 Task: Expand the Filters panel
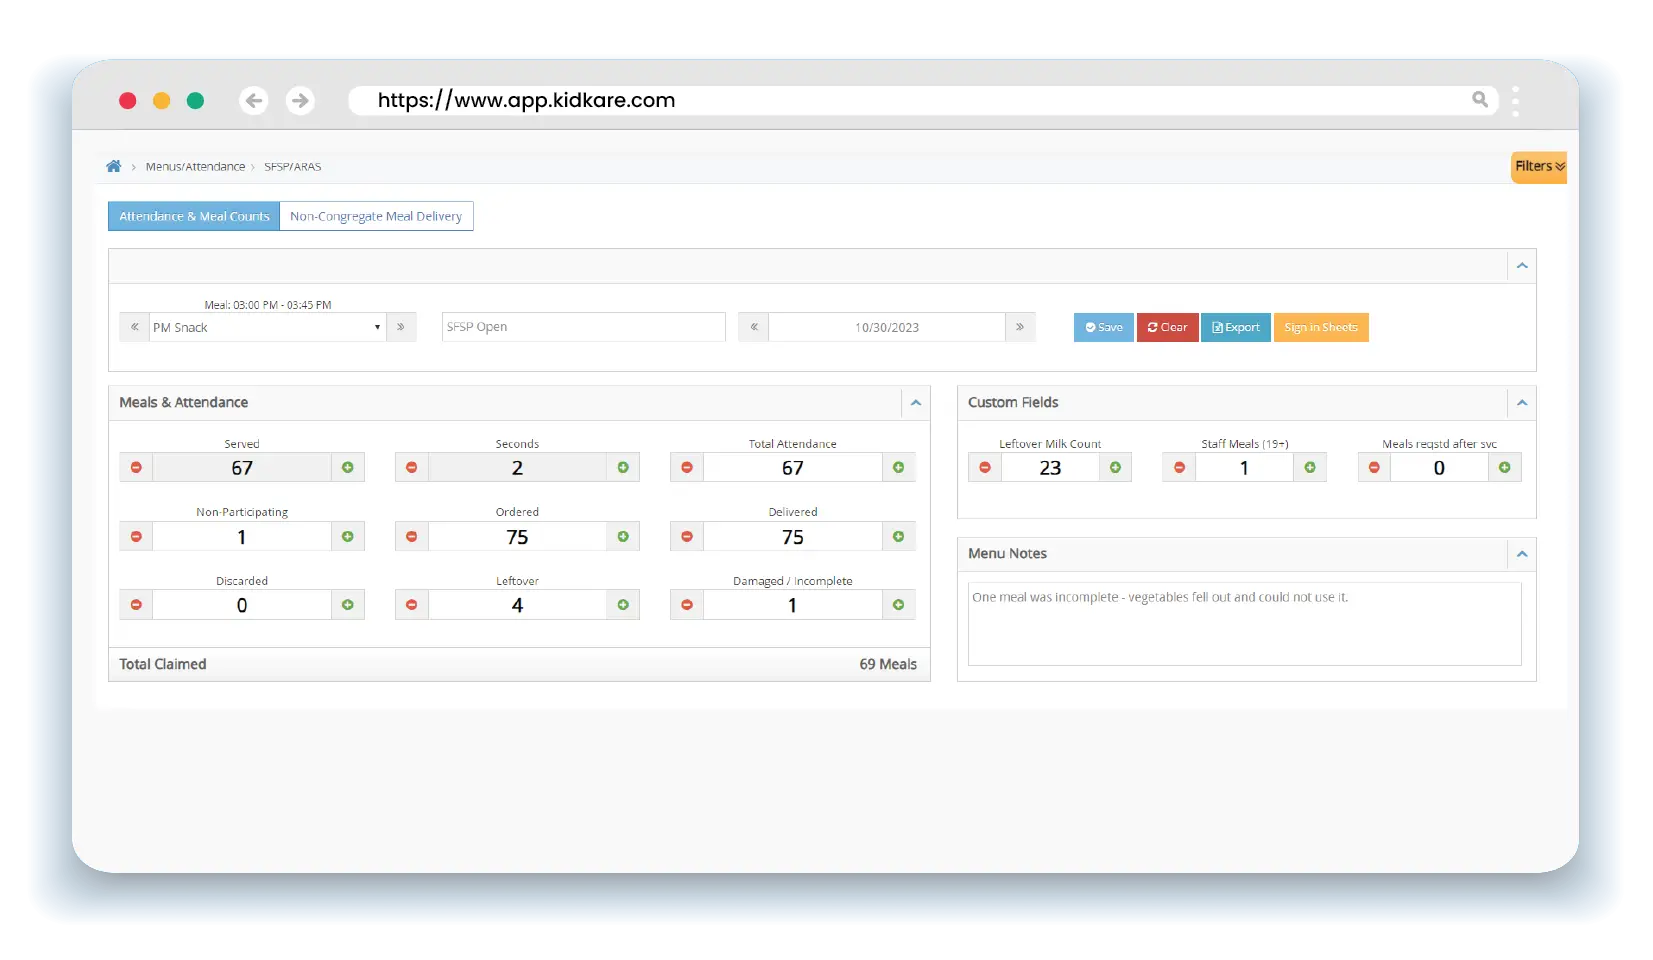(x=1539, y=166)
